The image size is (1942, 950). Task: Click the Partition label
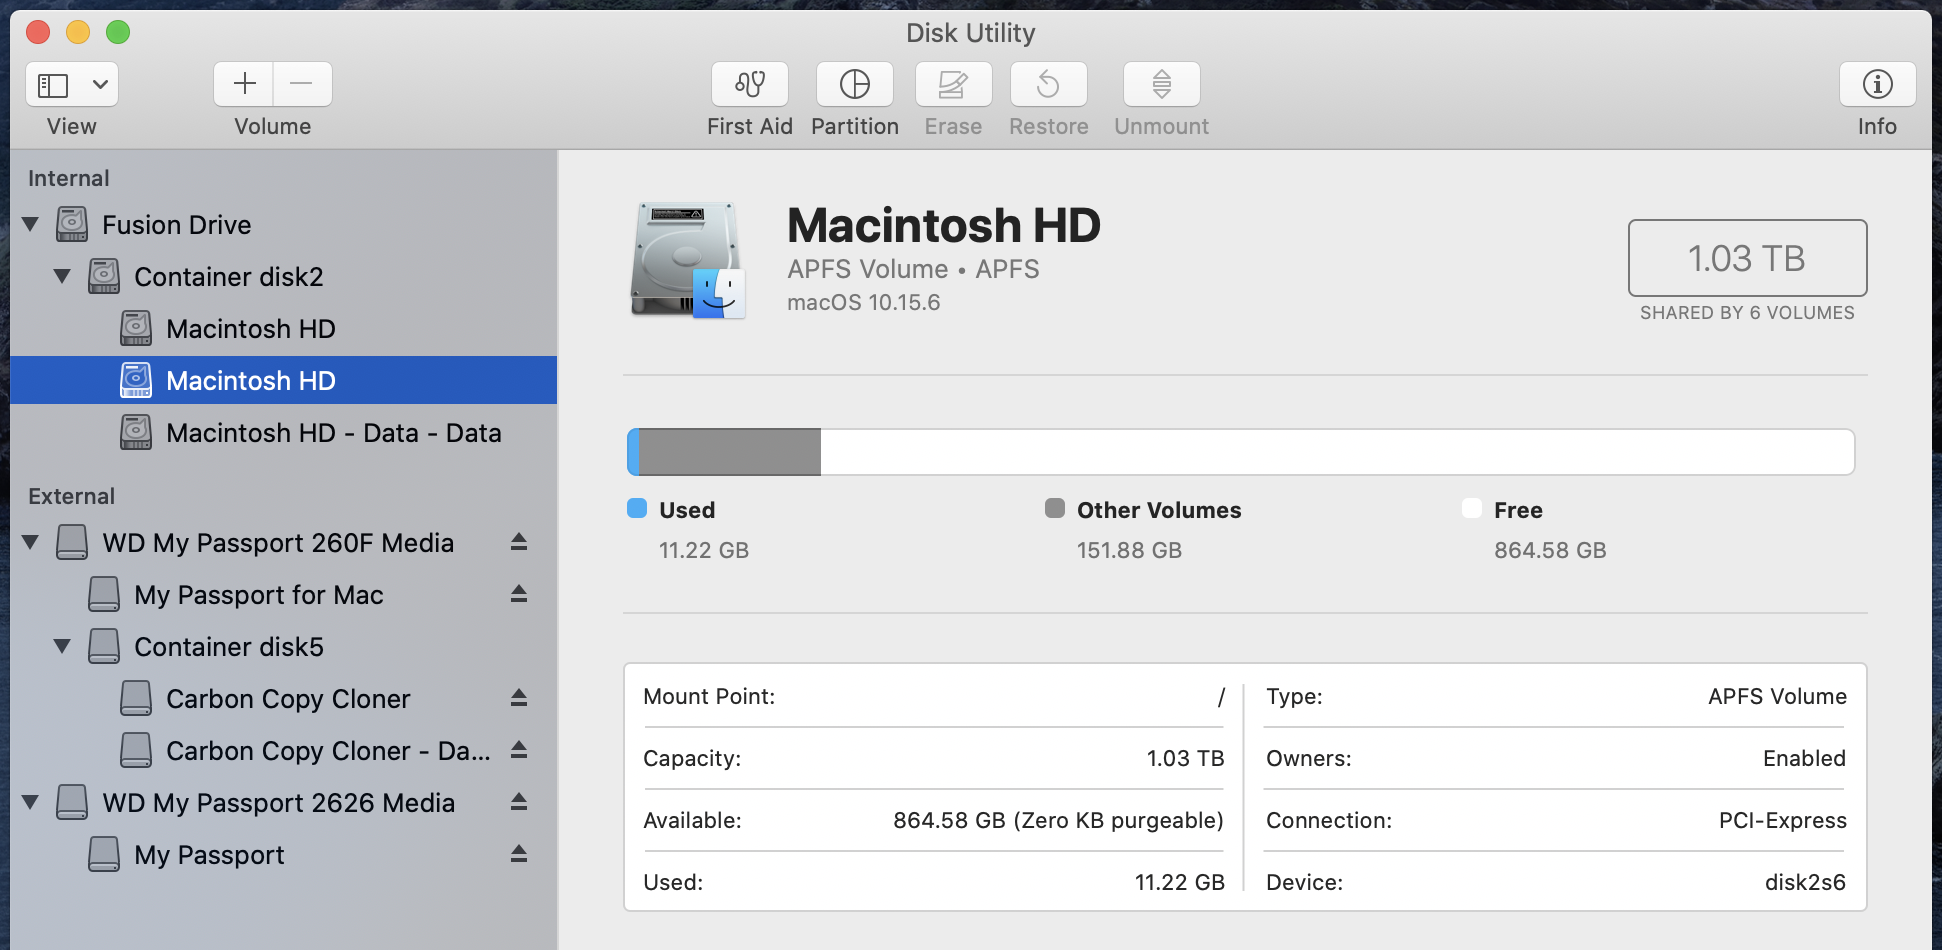pyautogui.click(x=855, y=127)
